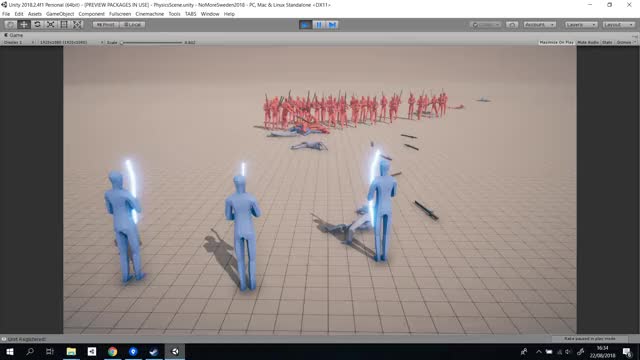Viewport: 640px width, 360px height.
Task: Select the Move tool
Action: (24, 24)
